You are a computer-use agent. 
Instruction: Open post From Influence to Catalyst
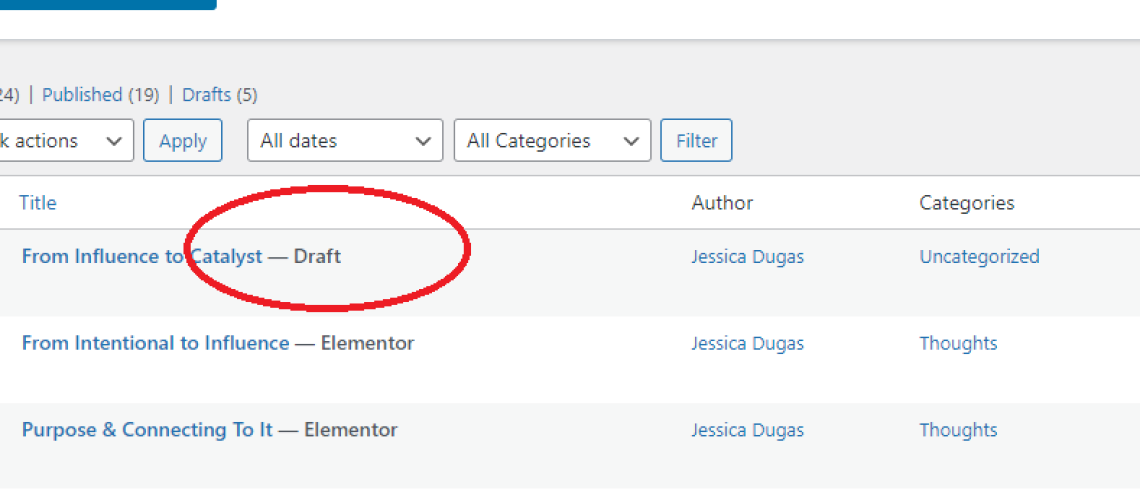(x=142, y=257)
